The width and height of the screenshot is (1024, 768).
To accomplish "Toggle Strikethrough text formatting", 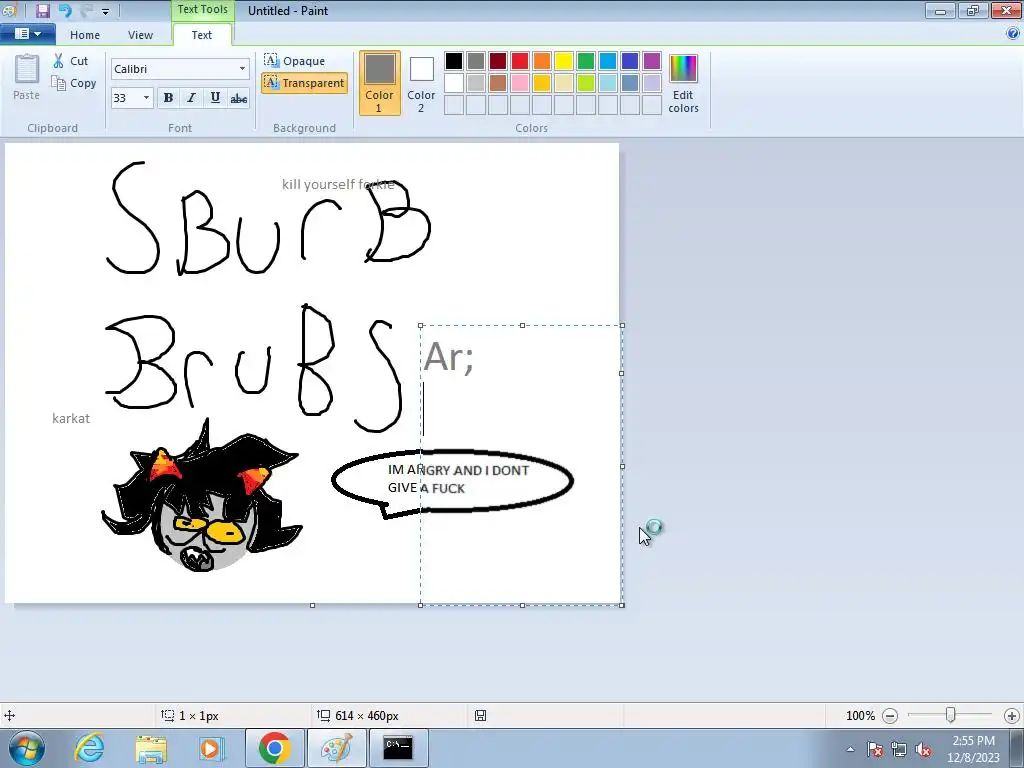I will click(x=238, y=98).
